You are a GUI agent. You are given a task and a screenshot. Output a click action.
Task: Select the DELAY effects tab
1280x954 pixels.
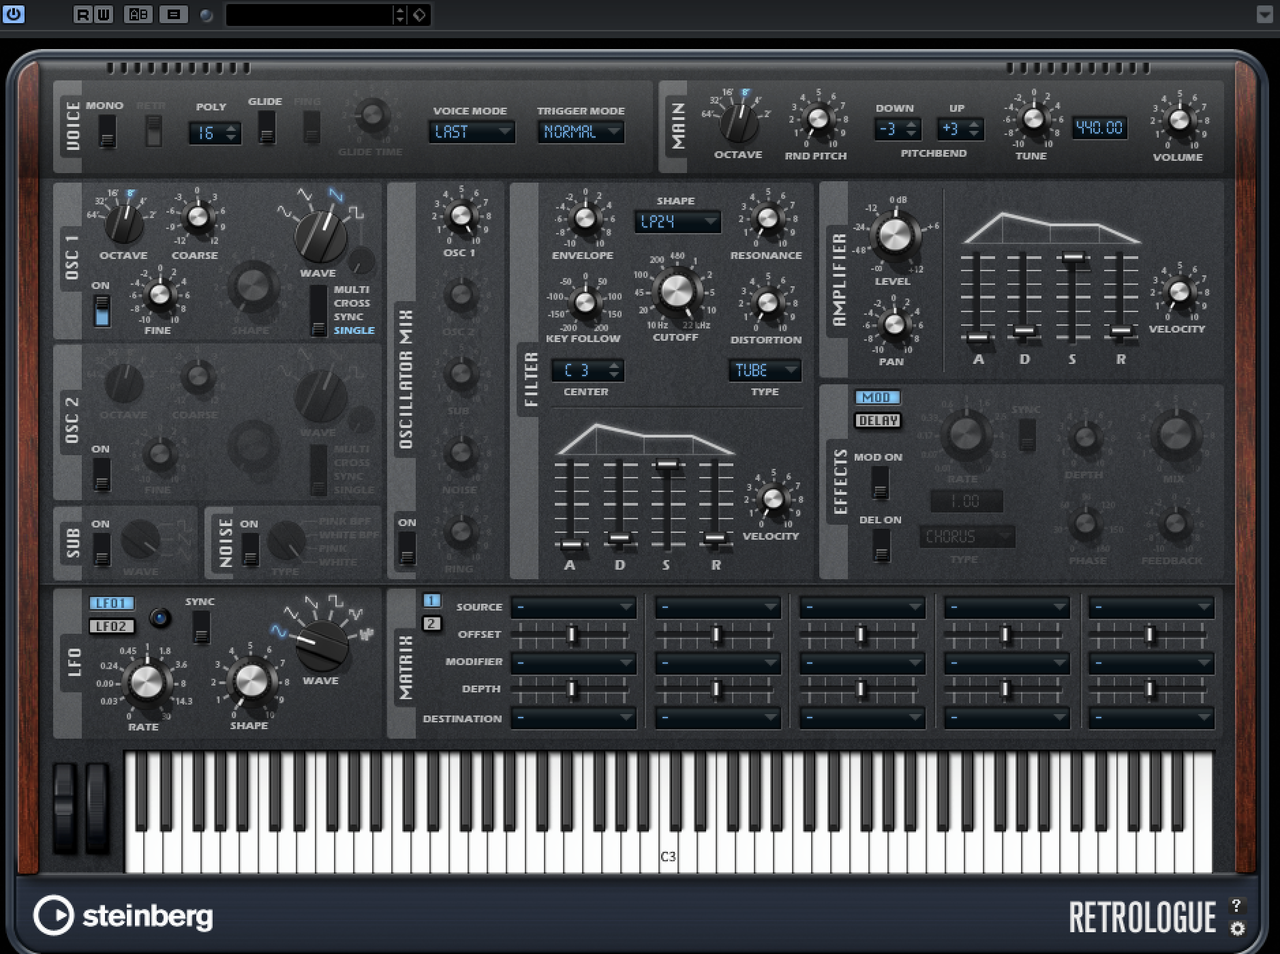pos(877,421)
